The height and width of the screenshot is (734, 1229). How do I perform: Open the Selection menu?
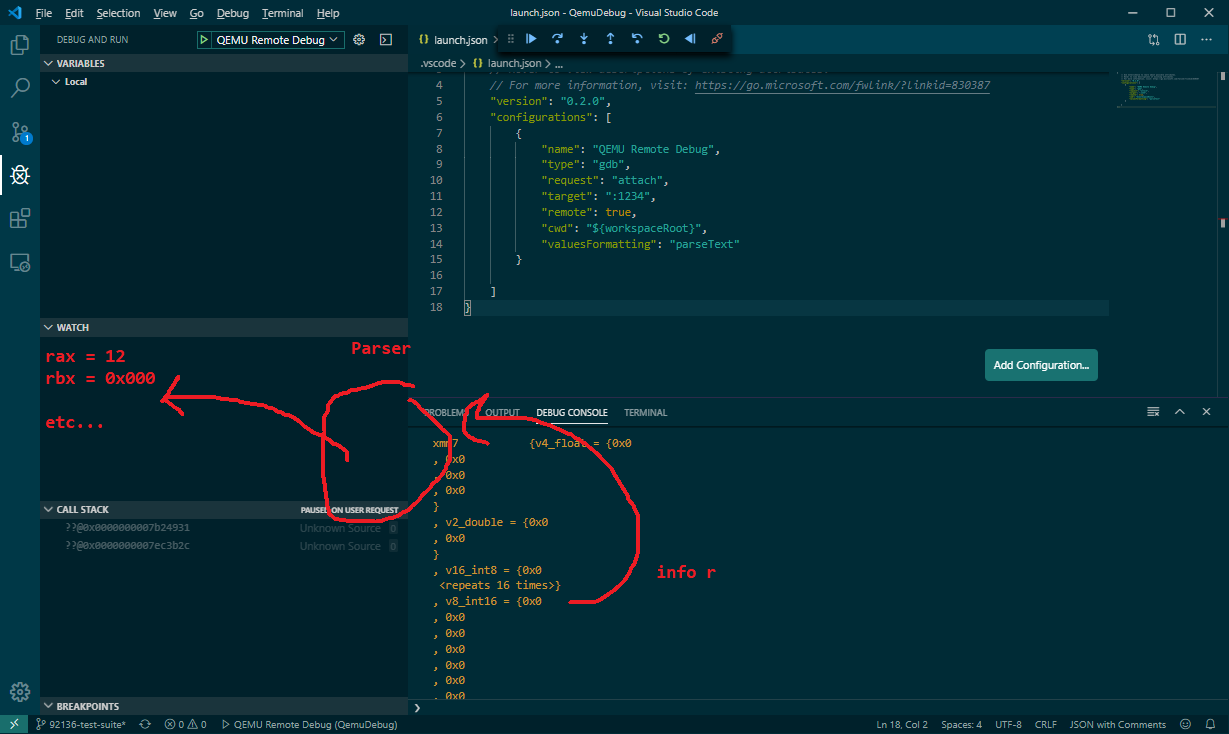[x=119, y=13]
